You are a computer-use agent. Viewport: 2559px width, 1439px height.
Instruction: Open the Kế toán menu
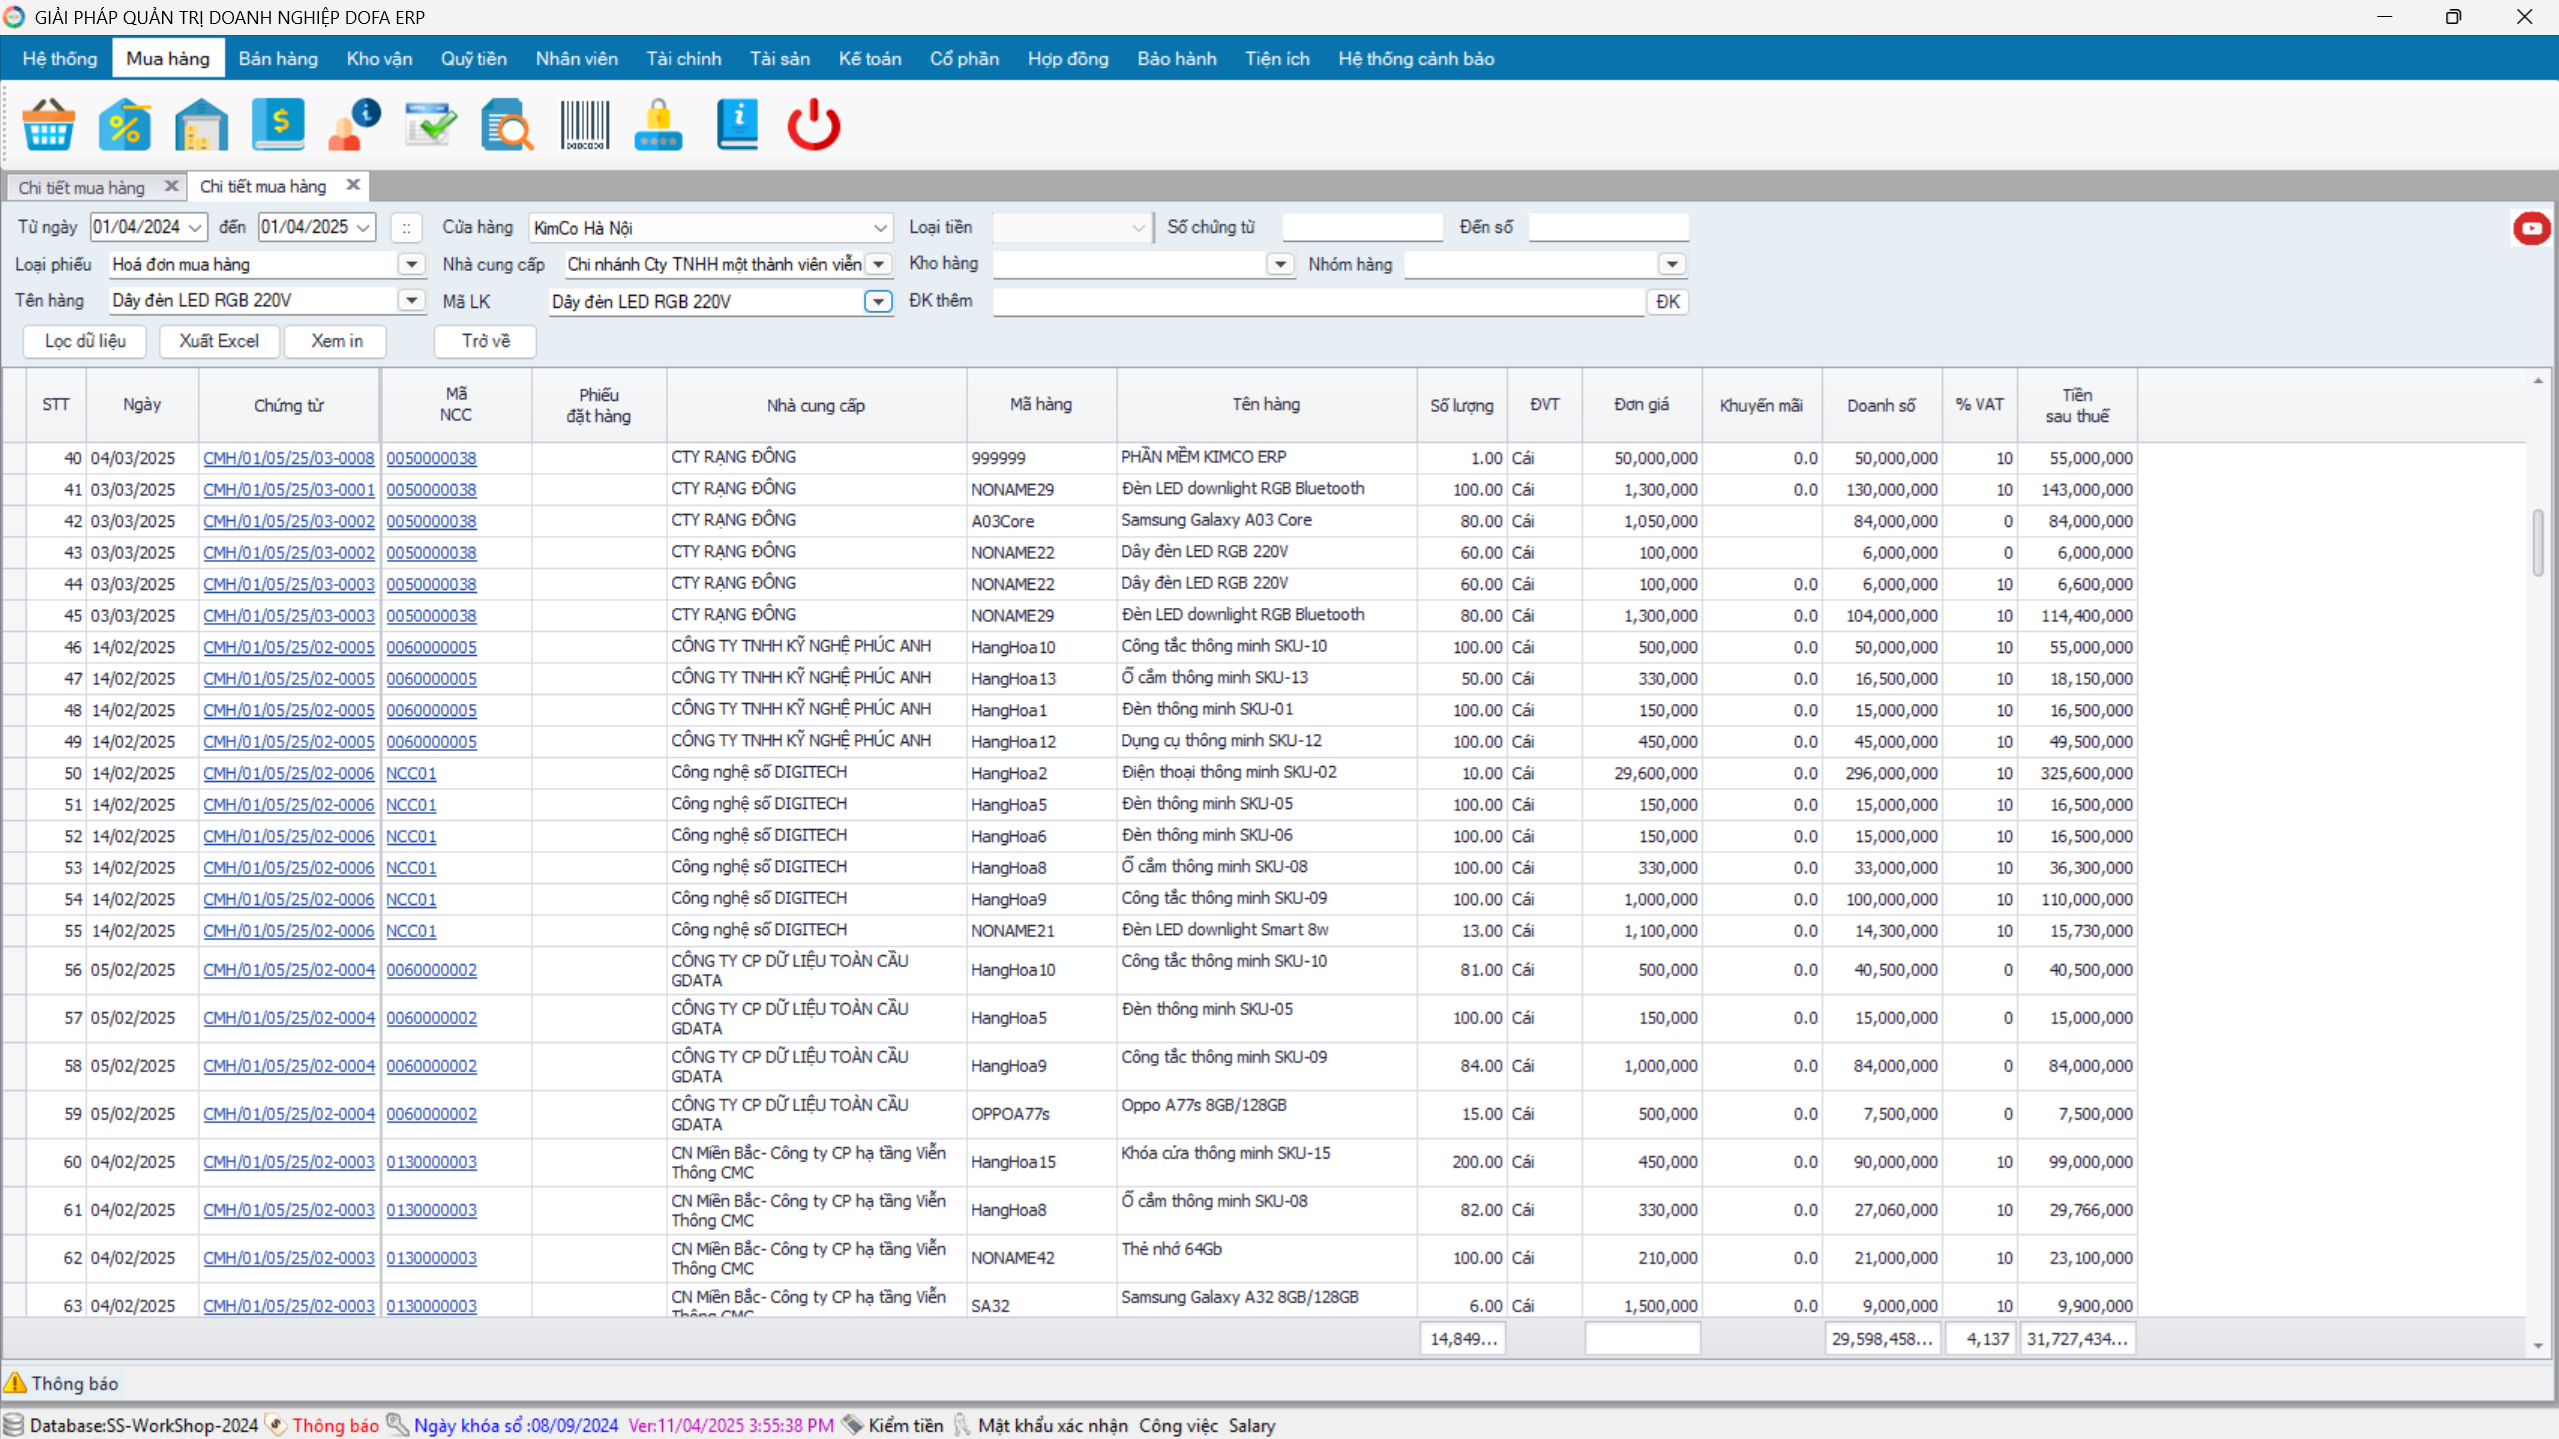[x=870, y=58]
